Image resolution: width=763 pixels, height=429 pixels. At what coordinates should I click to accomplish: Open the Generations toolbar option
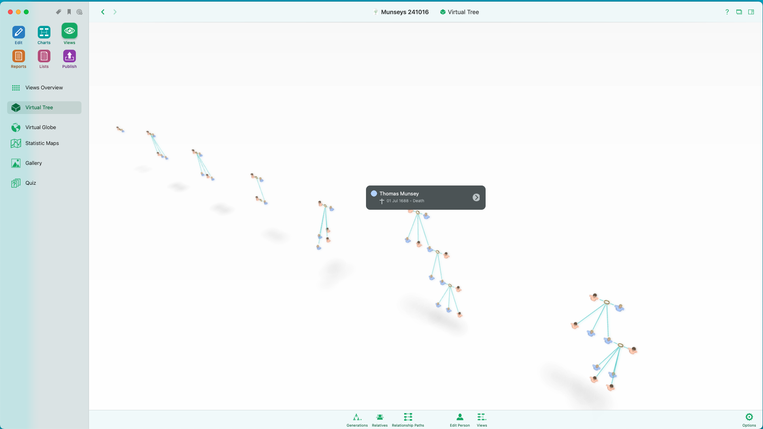(357, 420)
